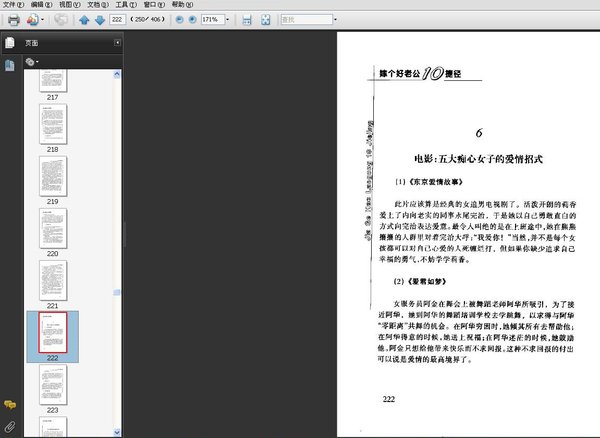The height and width of the screenshot is (438, 600).
Task: Click the zoom out minus button
Action: pyautogui.click(x=179, y=20)
